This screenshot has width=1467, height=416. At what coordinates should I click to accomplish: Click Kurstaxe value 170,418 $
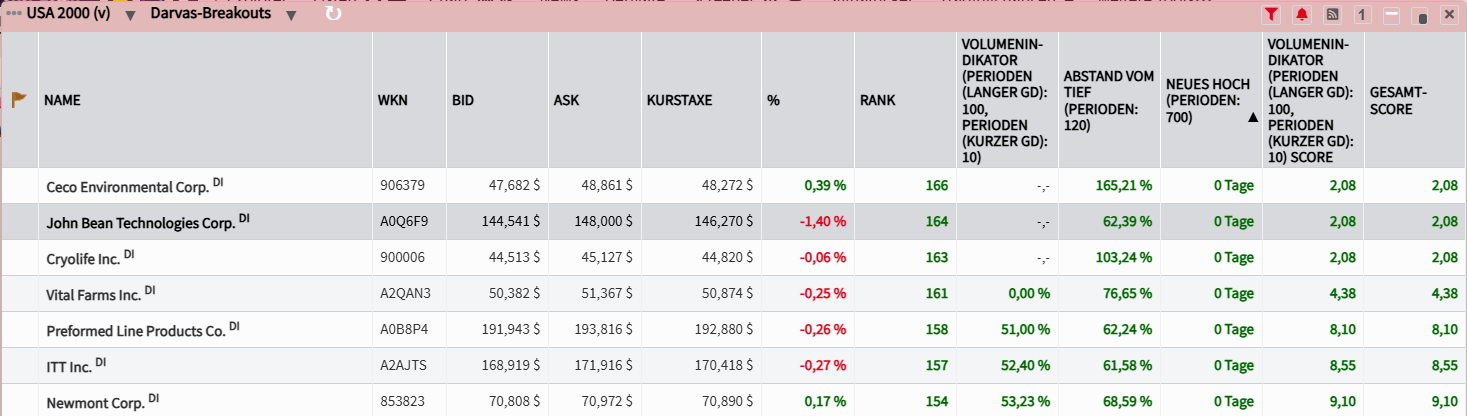click(x=722, y=366)
